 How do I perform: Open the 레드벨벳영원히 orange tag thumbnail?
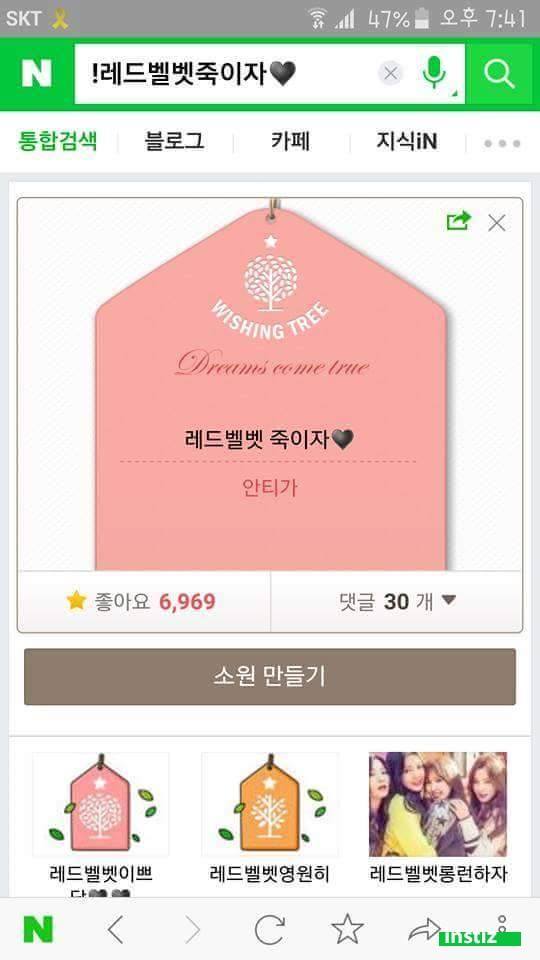pyautogui.click(x=269, y=804)
